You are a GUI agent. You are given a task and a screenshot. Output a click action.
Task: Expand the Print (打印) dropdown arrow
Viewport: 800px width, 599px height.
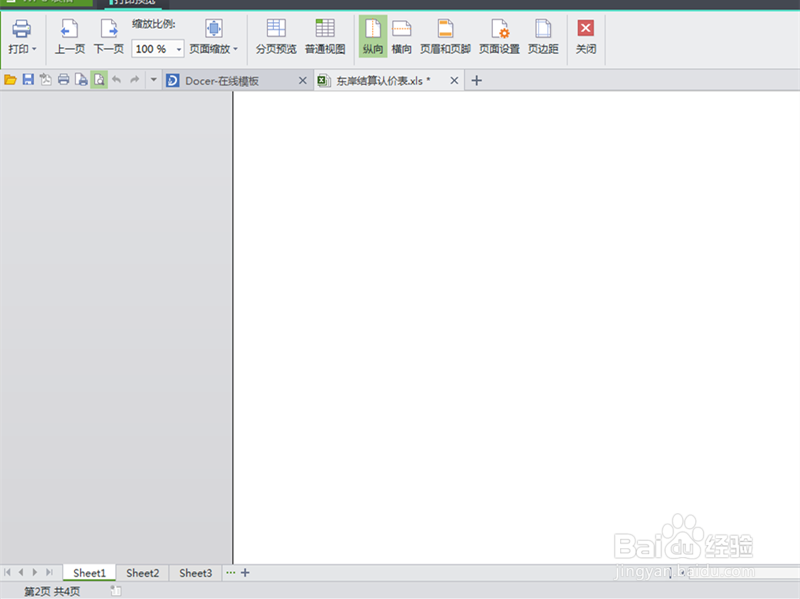click(34, 49)
